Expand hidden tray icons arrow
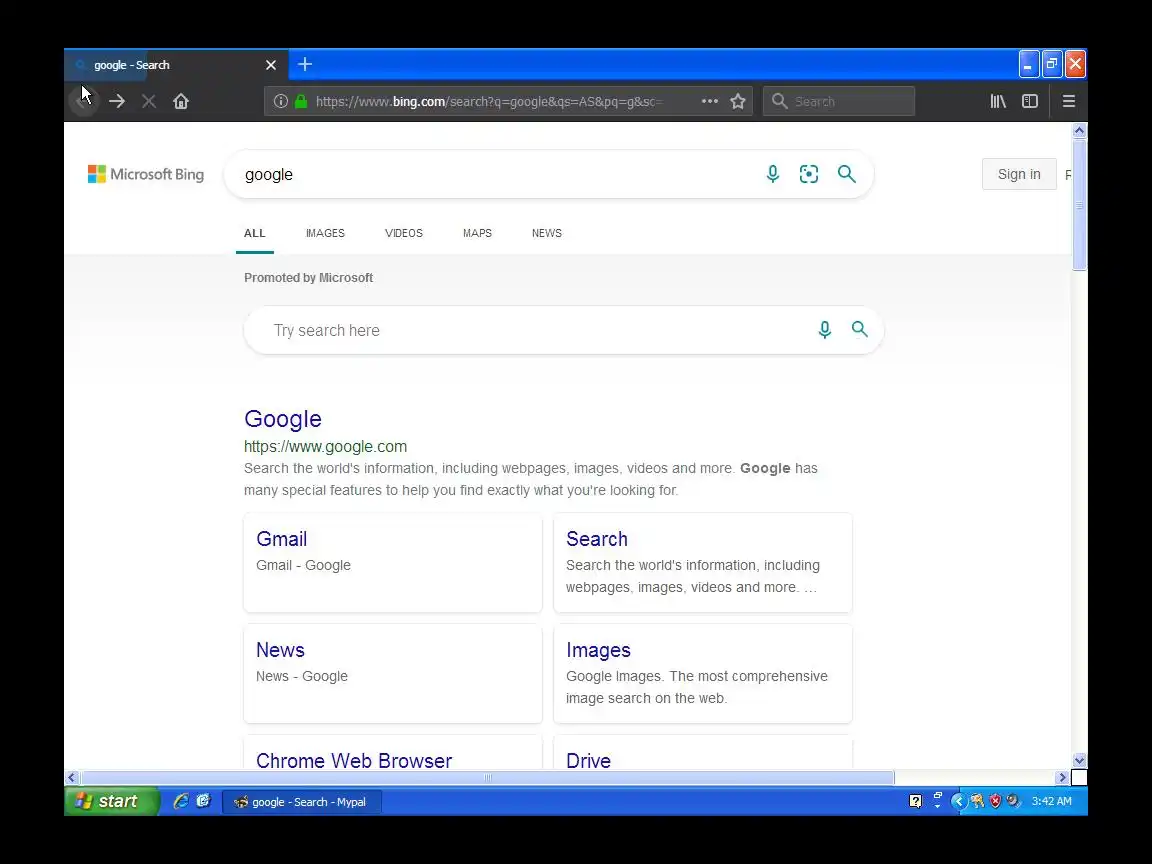1152x864 pixels. pyautogui.click(x=958, y=801)
